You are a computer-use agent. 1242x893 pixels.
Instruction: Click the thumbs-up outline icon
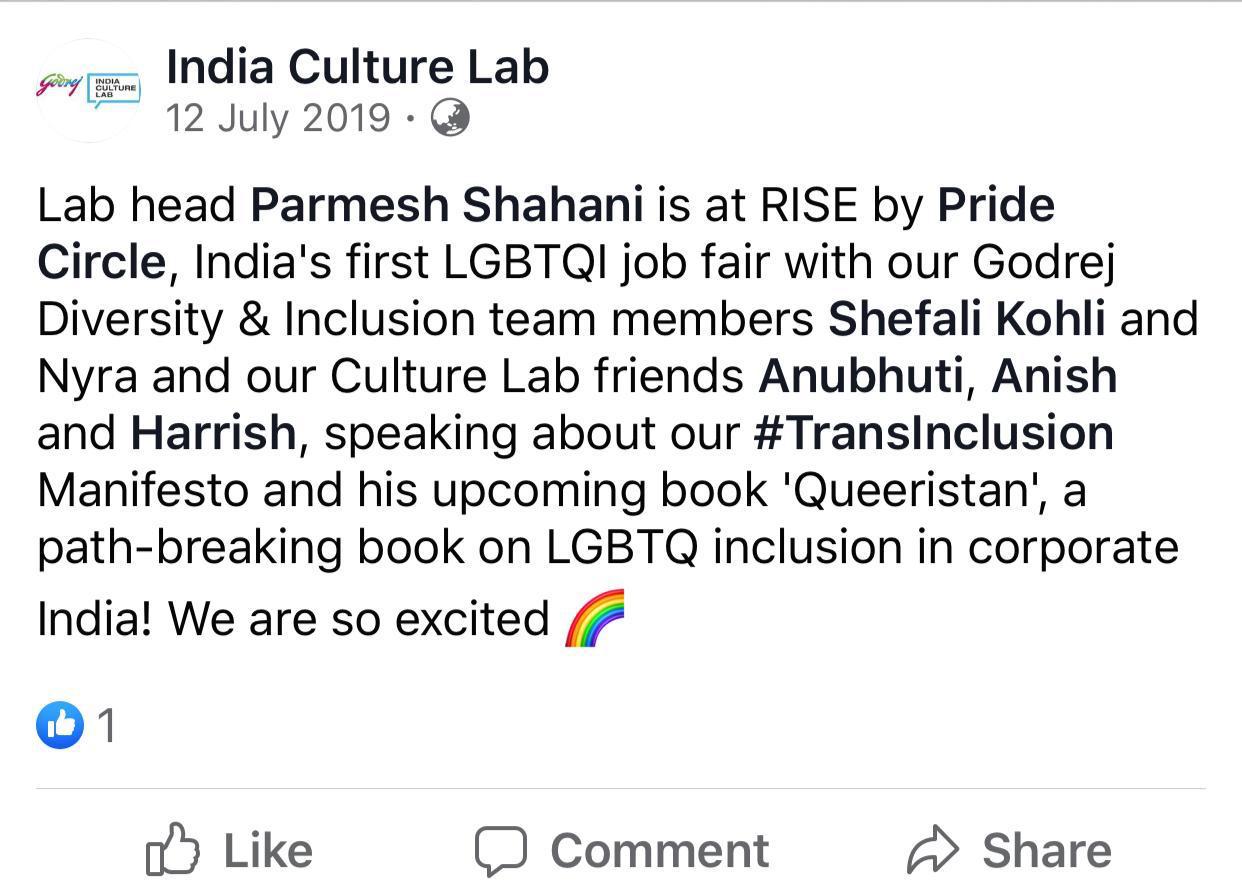pos(173,850)
